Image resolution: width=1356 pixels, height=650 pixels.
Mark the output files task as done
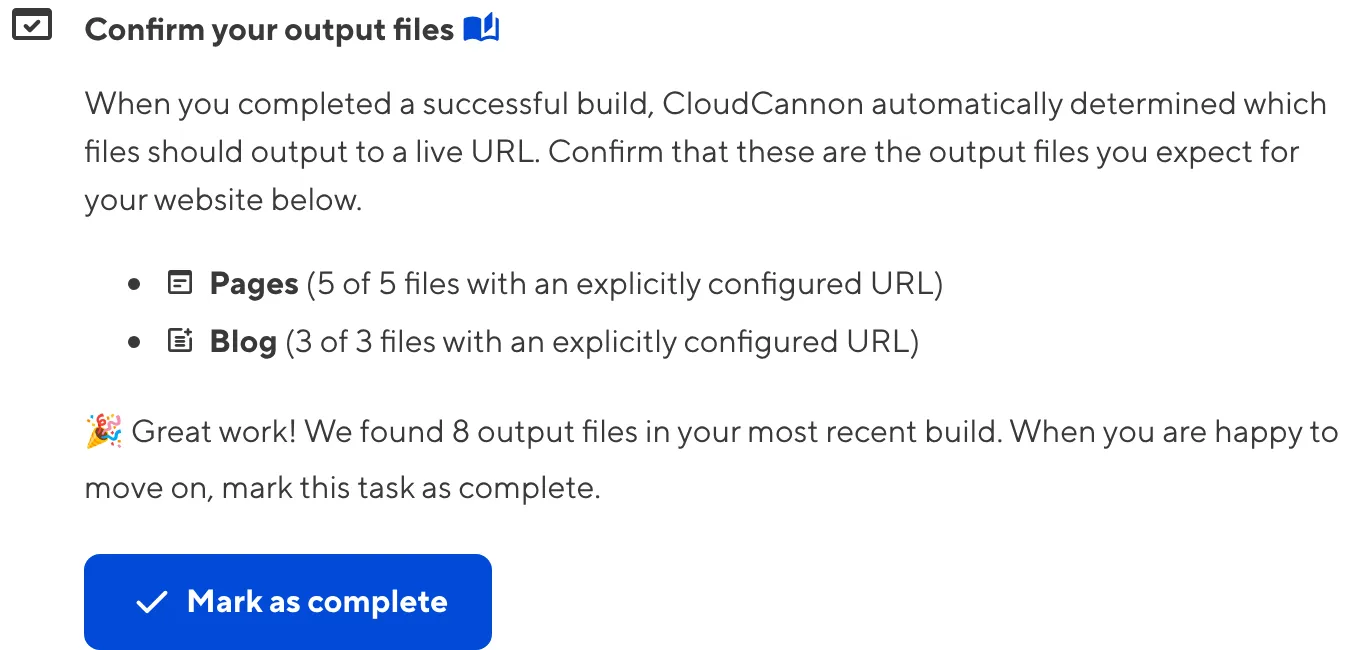(287, 601)
